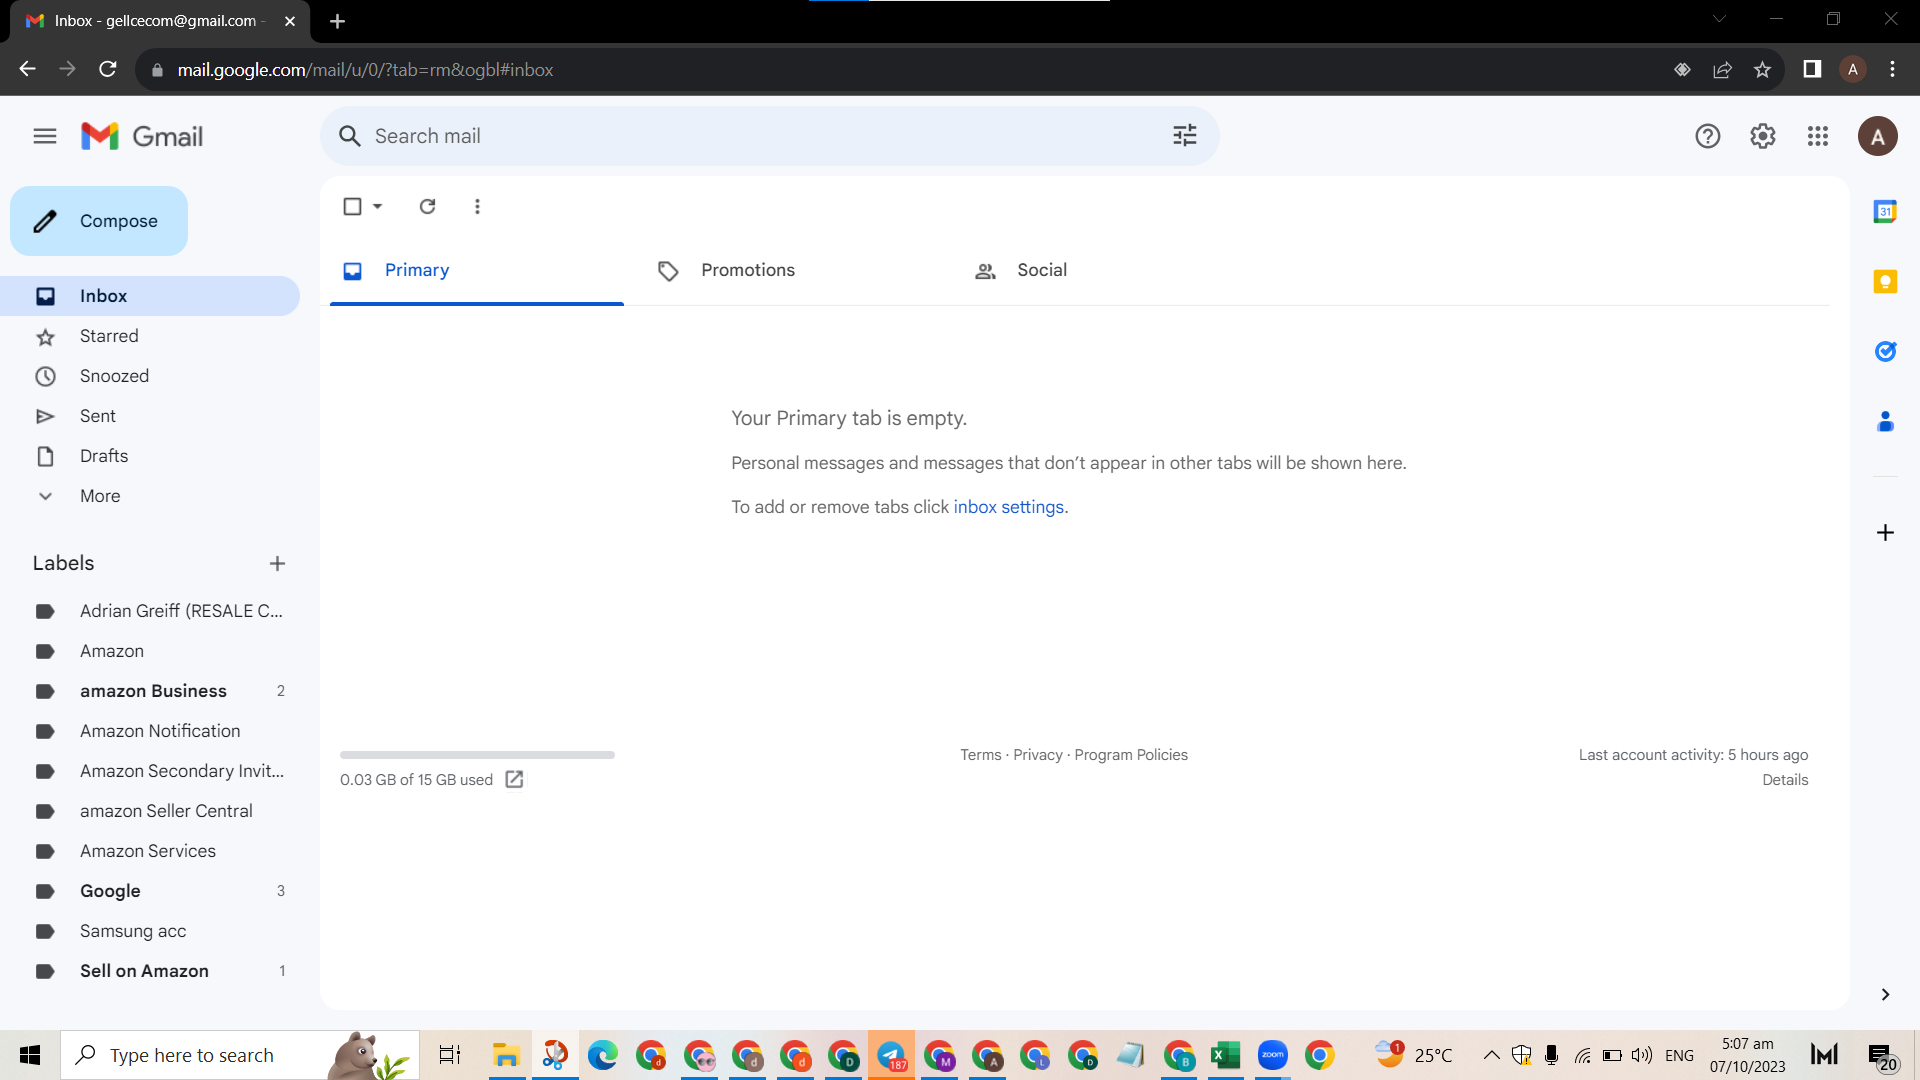Viewport: 1920px width, 1080px height.
Task: Open the amazon Business label
Action: (x=150, y=691)
